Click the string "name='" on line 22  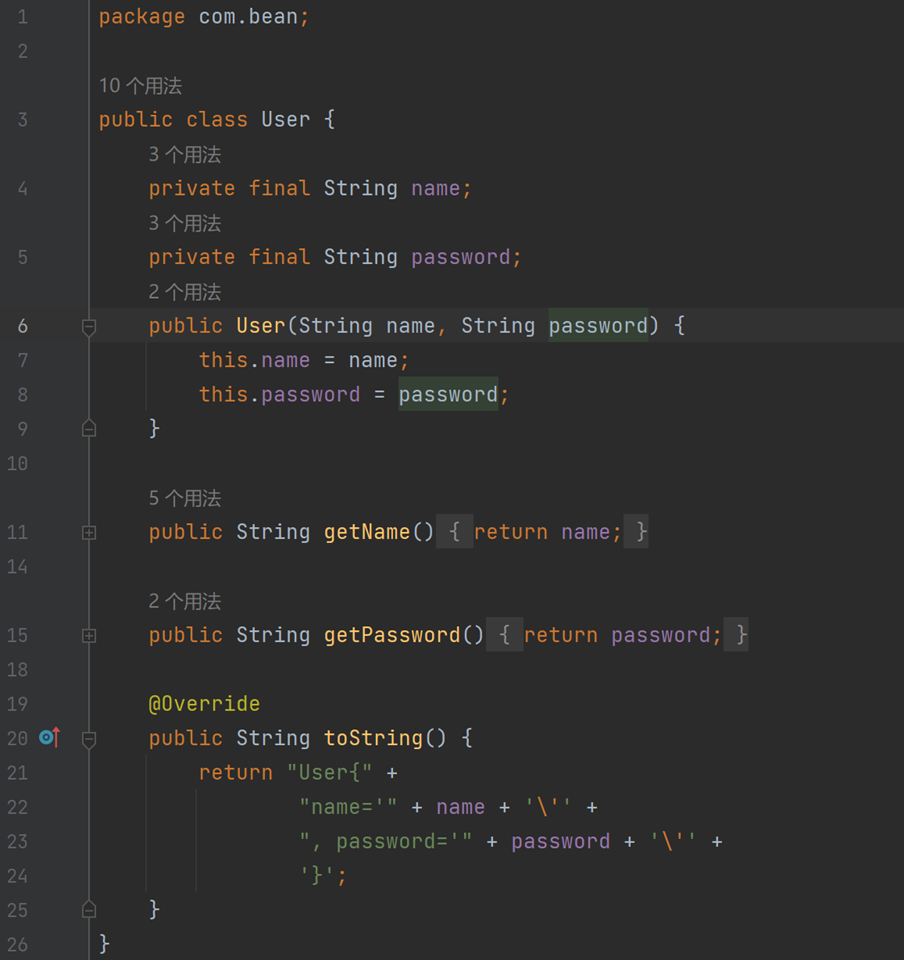click(x=348, y=806)
